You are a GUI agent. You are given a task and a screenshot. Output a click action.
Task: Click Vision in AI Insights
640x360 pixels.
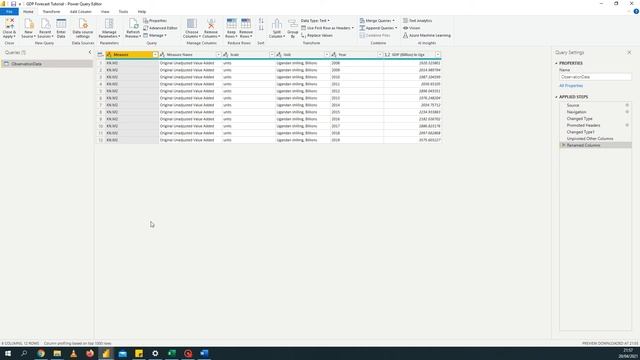coord(411,28)
